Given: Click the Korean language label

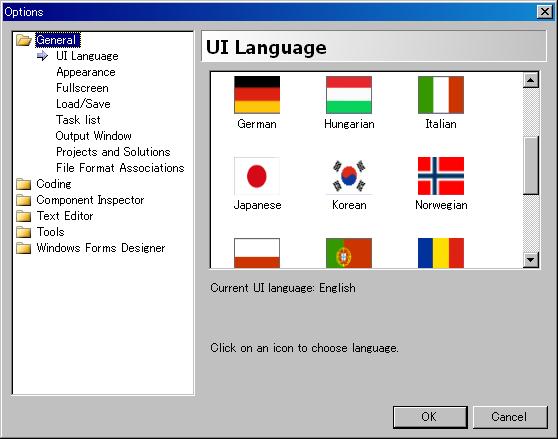Looking at the screenshot, I should [x=349, y=205].
